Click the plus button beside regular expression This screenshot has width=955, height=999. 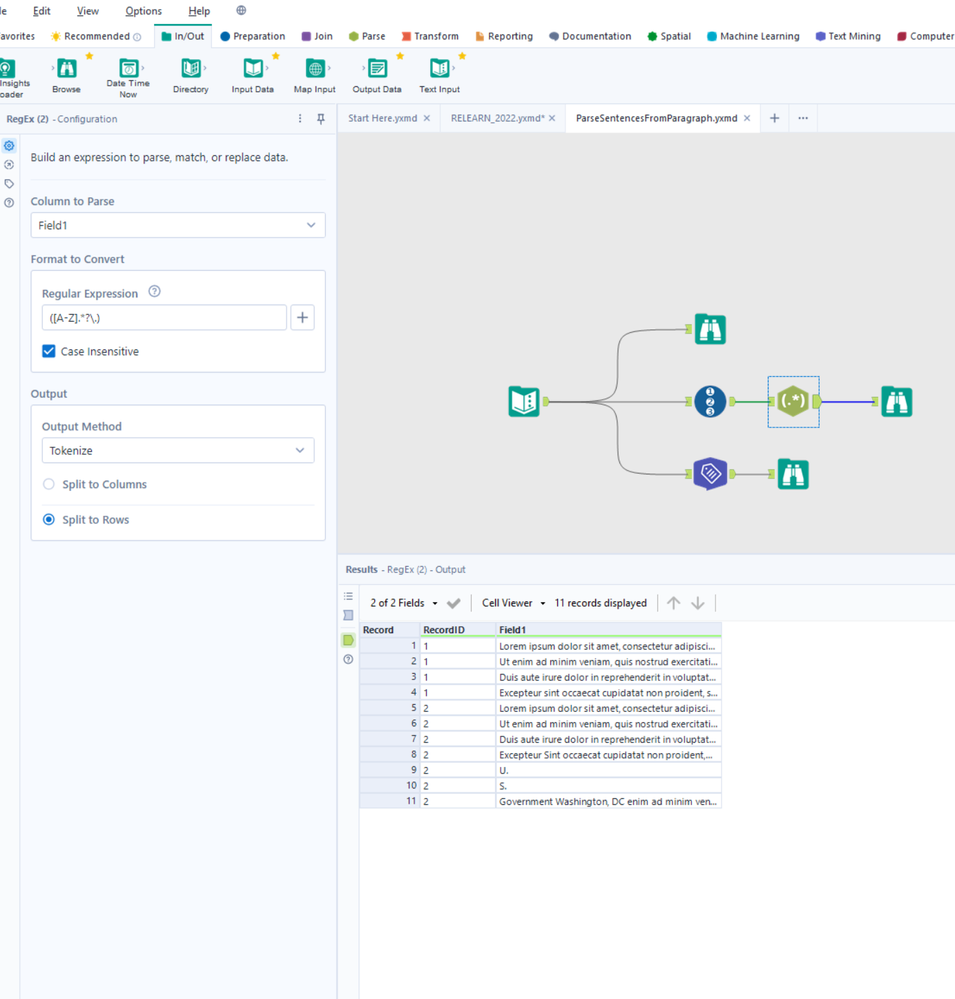[x=303, y=317]
